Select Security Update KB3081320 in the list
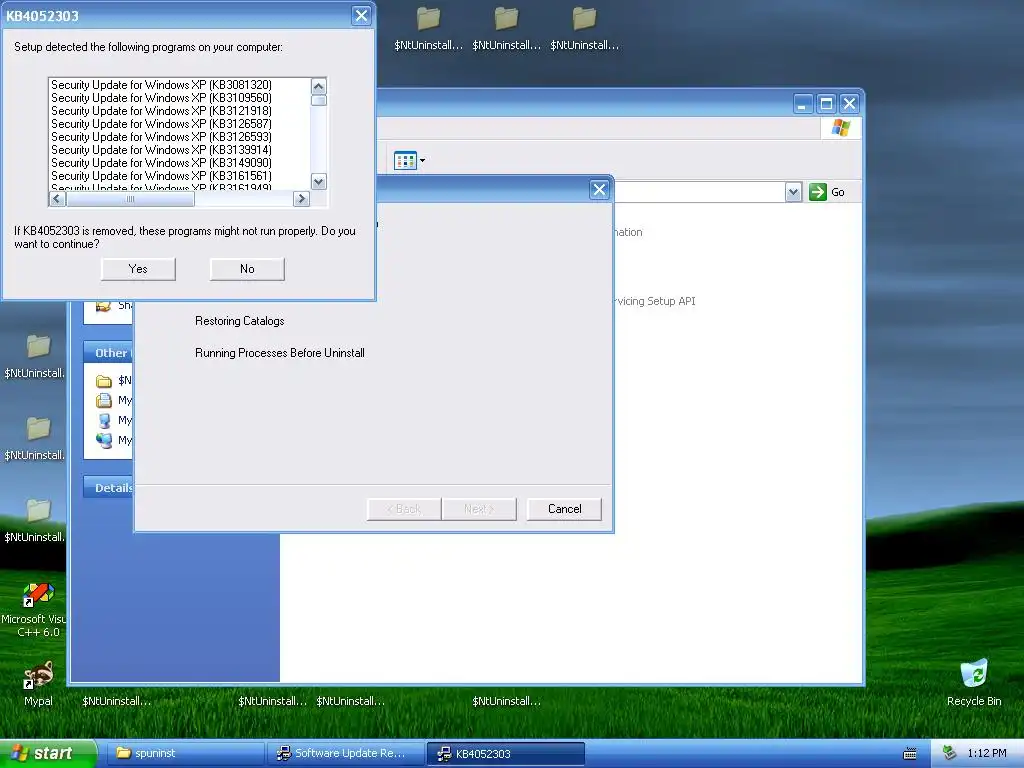1024x768 pixels. click(161, 85)
